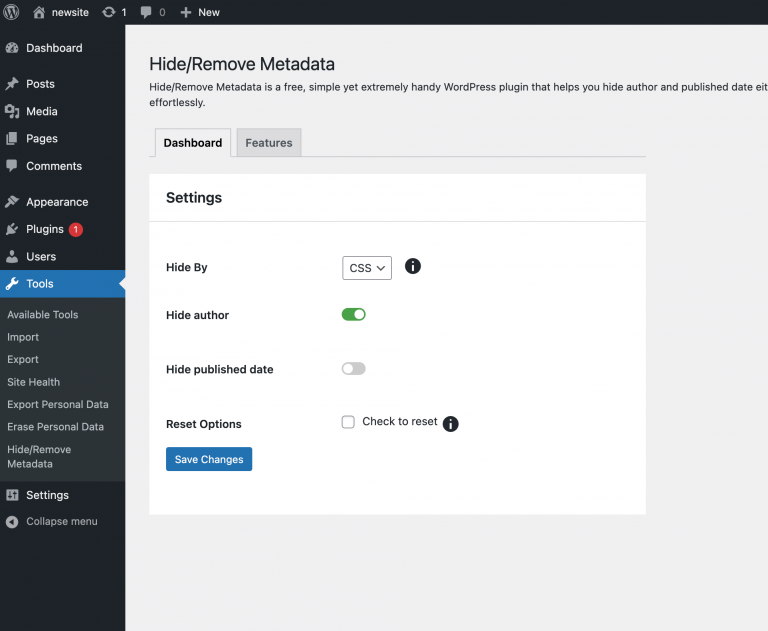Open Erase Personal Data link
Screen dimensions: 768x631
(55, 427)
